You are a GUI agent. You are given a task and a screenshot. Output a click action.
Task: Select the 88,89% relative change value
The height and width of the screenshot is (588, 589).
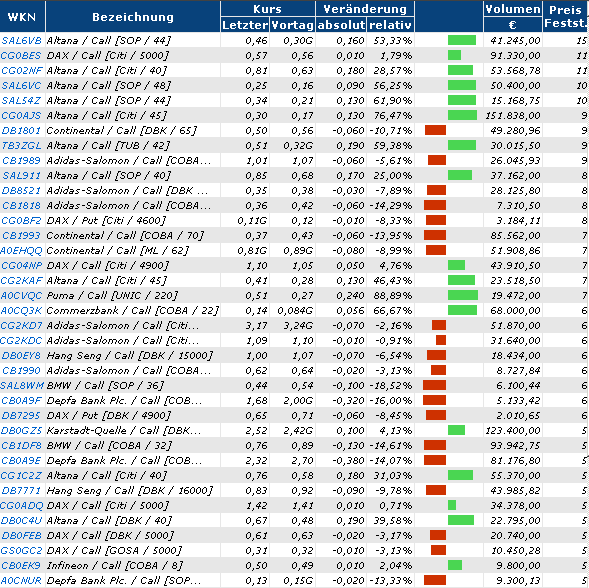393,296
